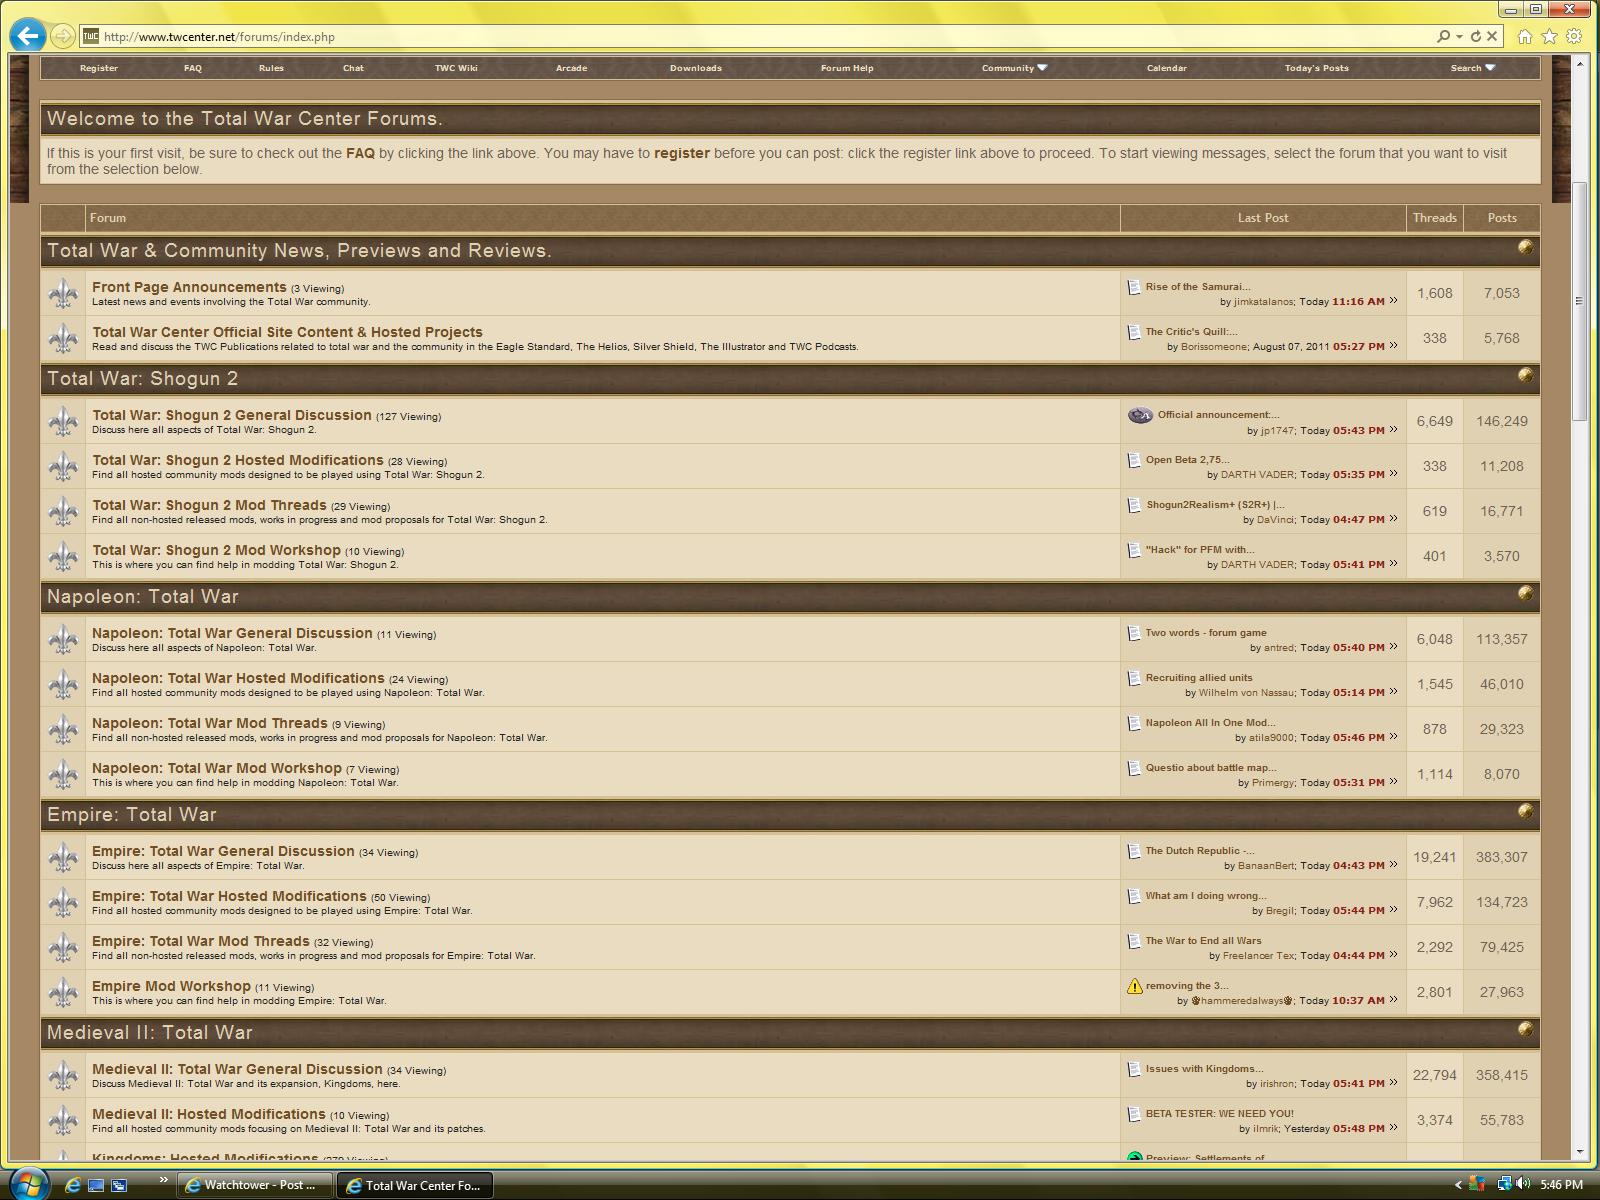The height and width of the screenshot is (1200, 1600).
Task: Open TWC Wiki in navbar
Action: [x=456, y=68]
